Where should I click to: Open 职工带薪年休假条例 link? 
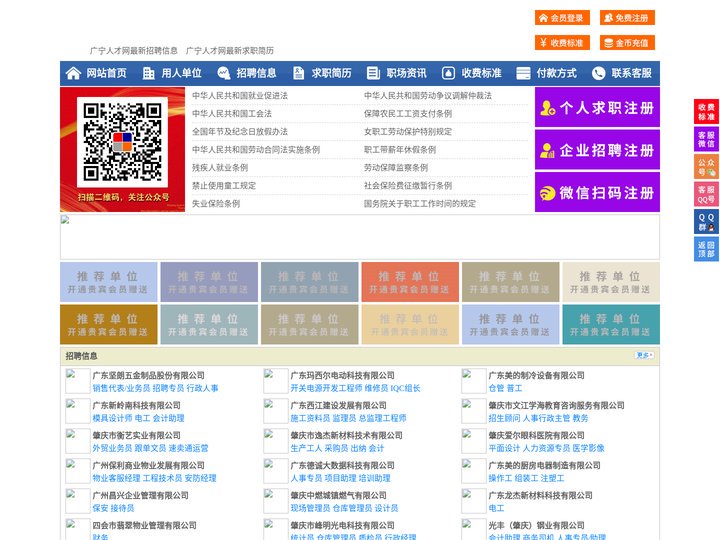click(x=400, y=150)
